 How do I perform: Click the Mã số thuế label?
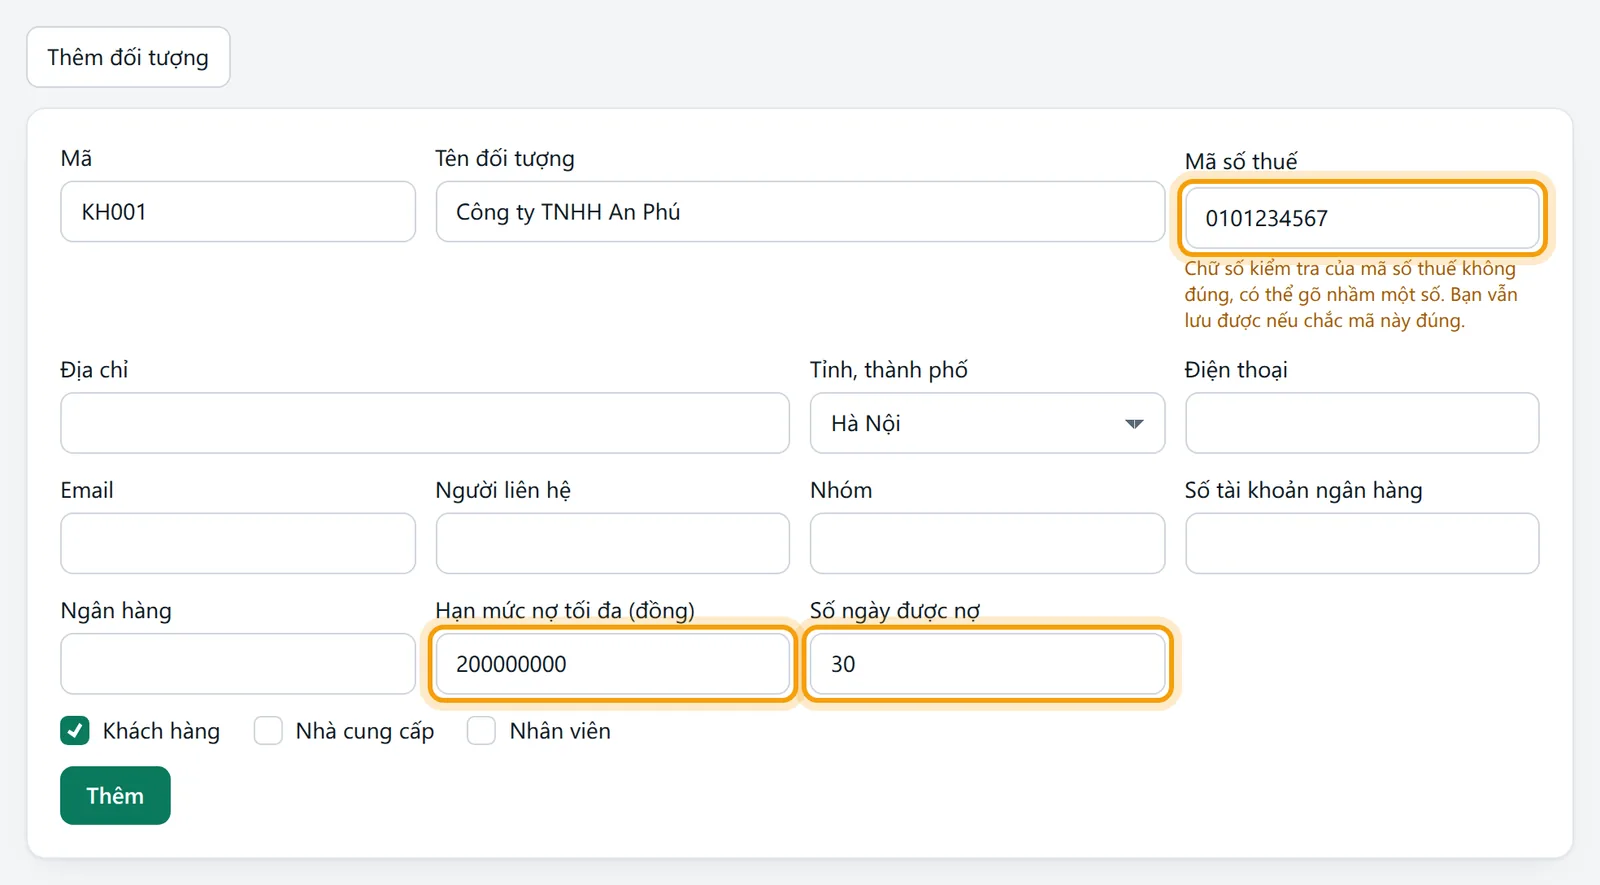(1241, 161)
